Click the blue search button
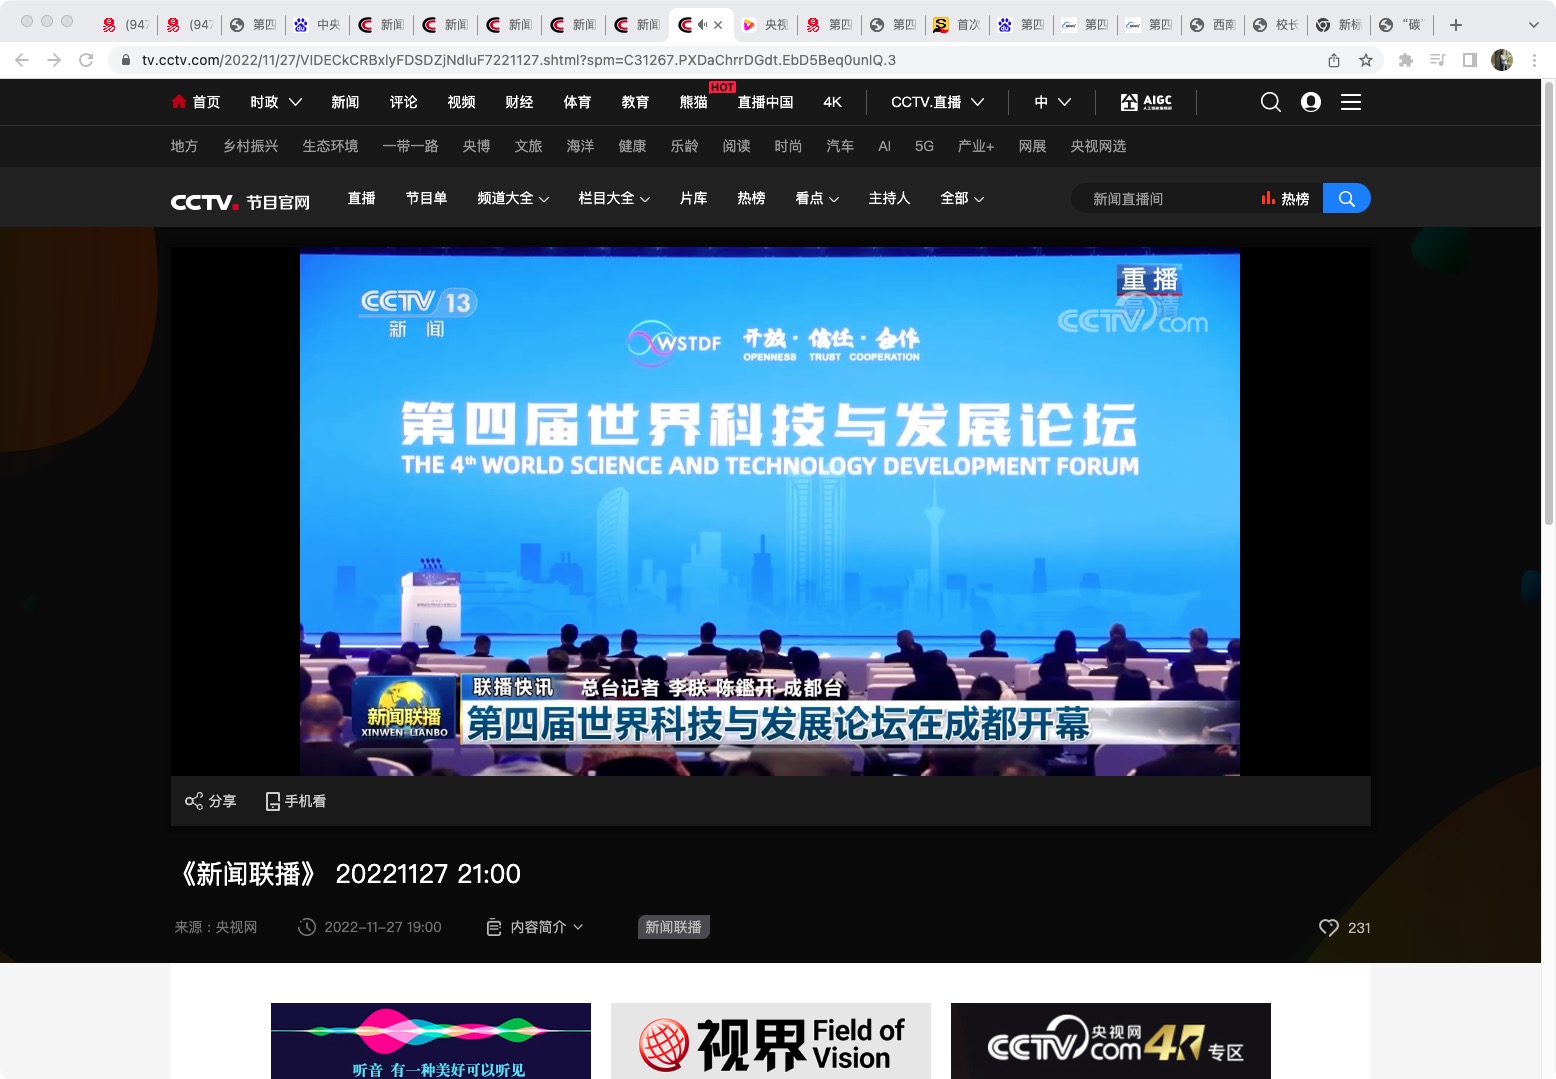Image resolution: width=1556 pixels, height=1079 pixels. click(1346, 199)
